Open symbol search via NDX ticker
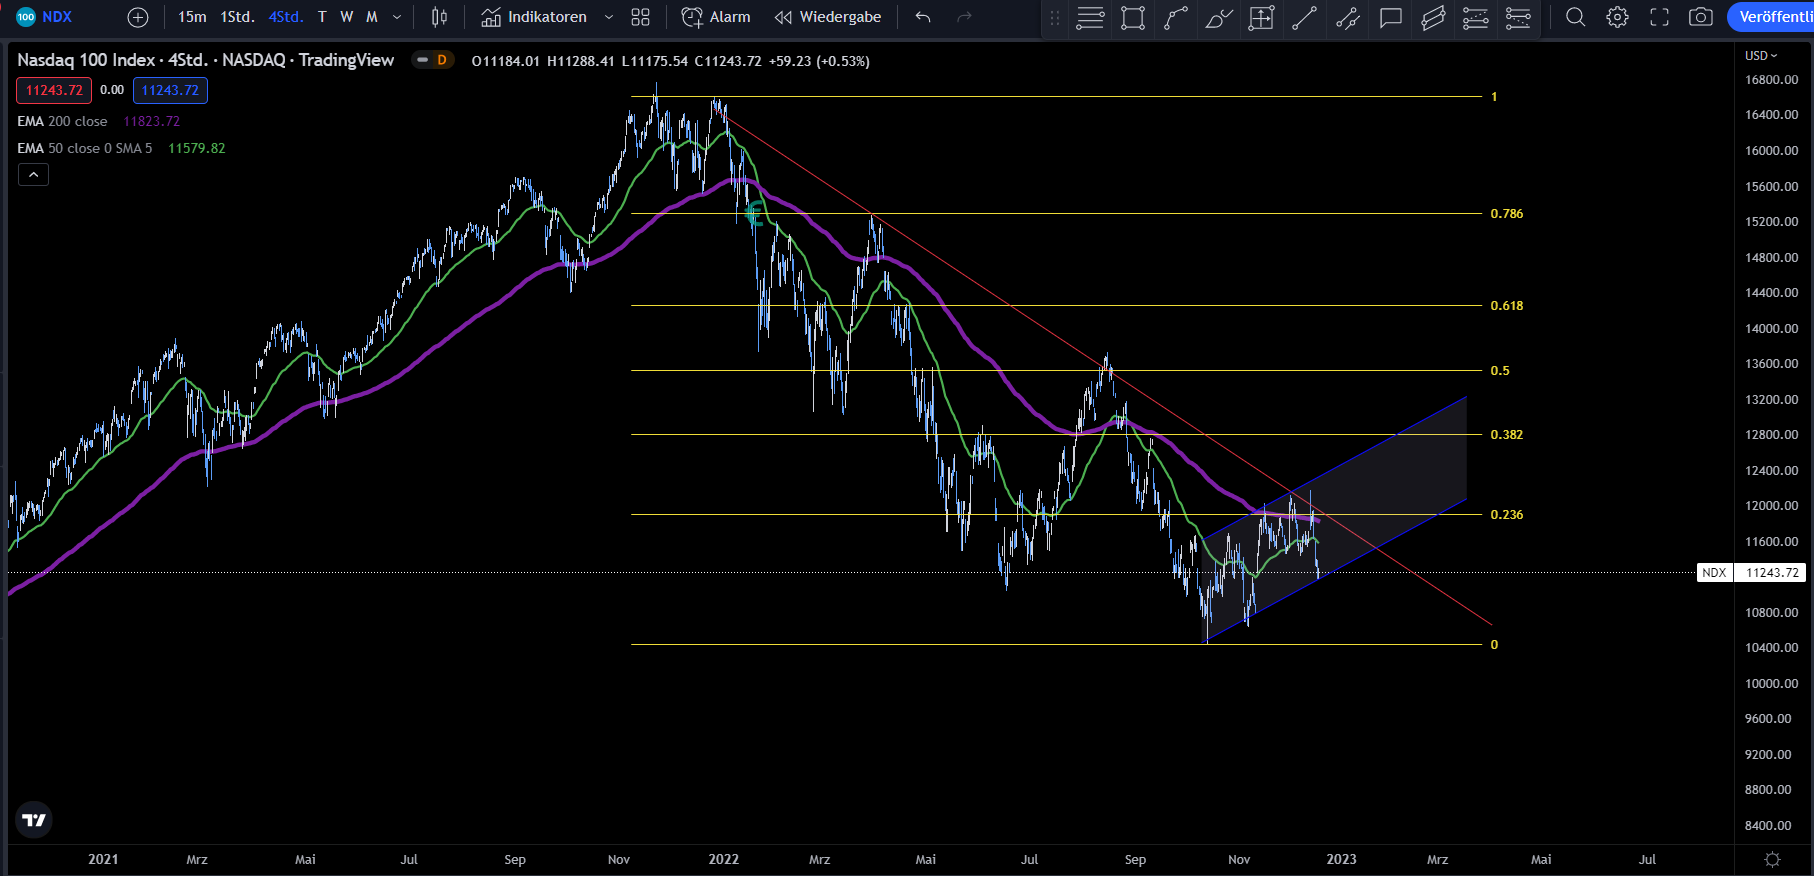 coord(45,17)
